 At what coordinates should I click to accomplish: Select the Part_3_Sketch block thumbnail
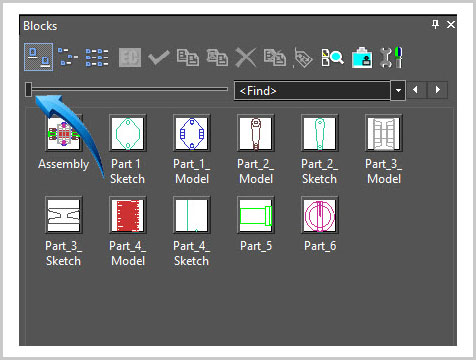pyautogui.click(x=64, y=215)
